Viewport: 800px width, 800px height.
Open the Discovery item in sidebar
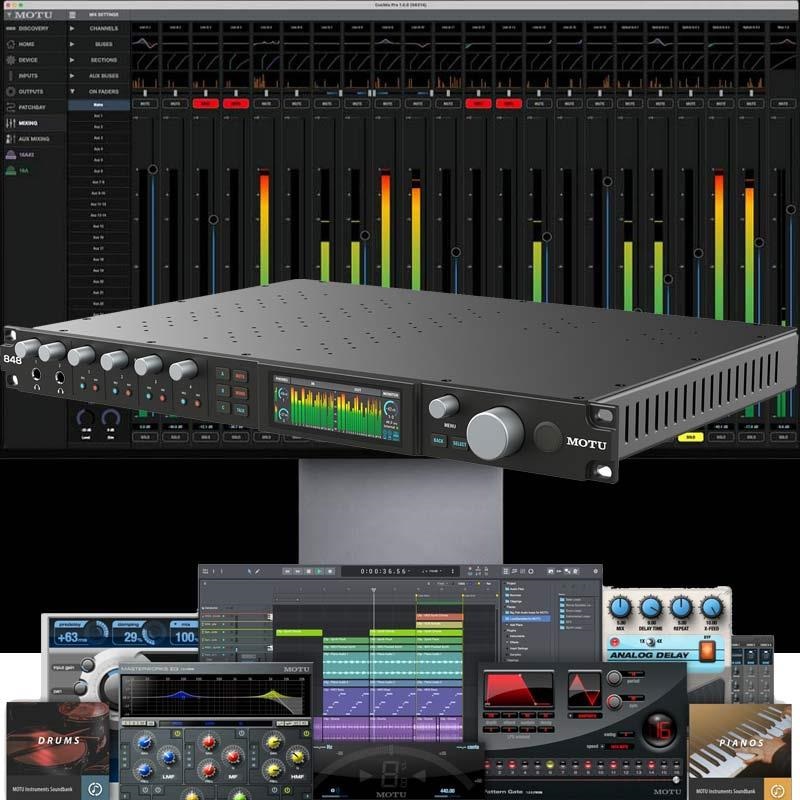pyautogui.click(x=32, y=28)
